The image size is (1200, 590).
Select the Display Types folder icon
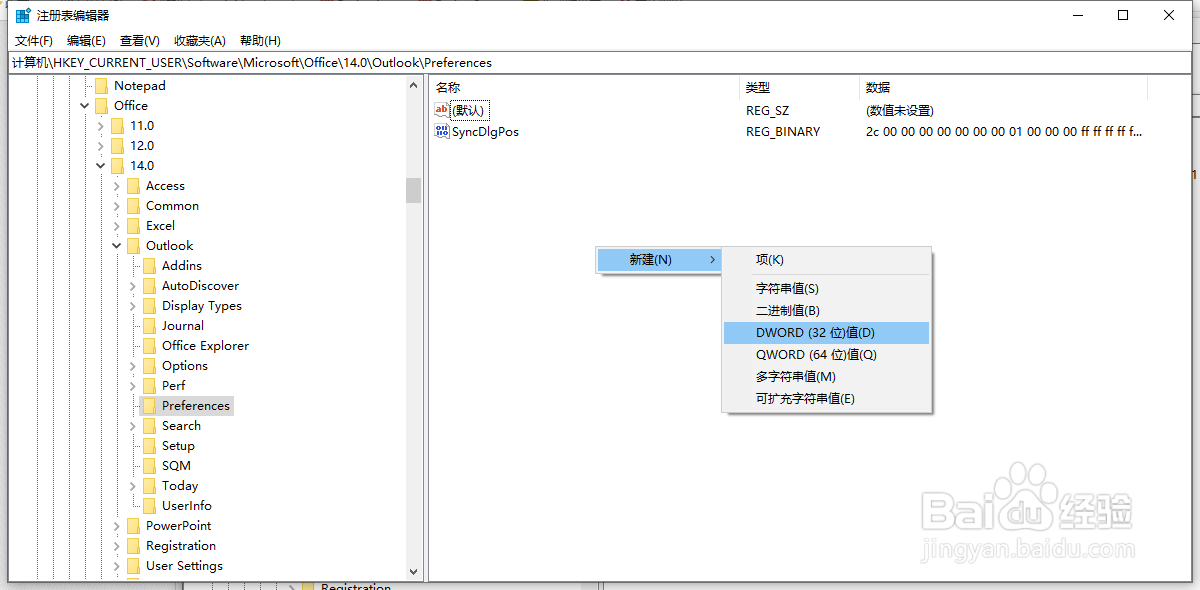(x=150, y=305)
